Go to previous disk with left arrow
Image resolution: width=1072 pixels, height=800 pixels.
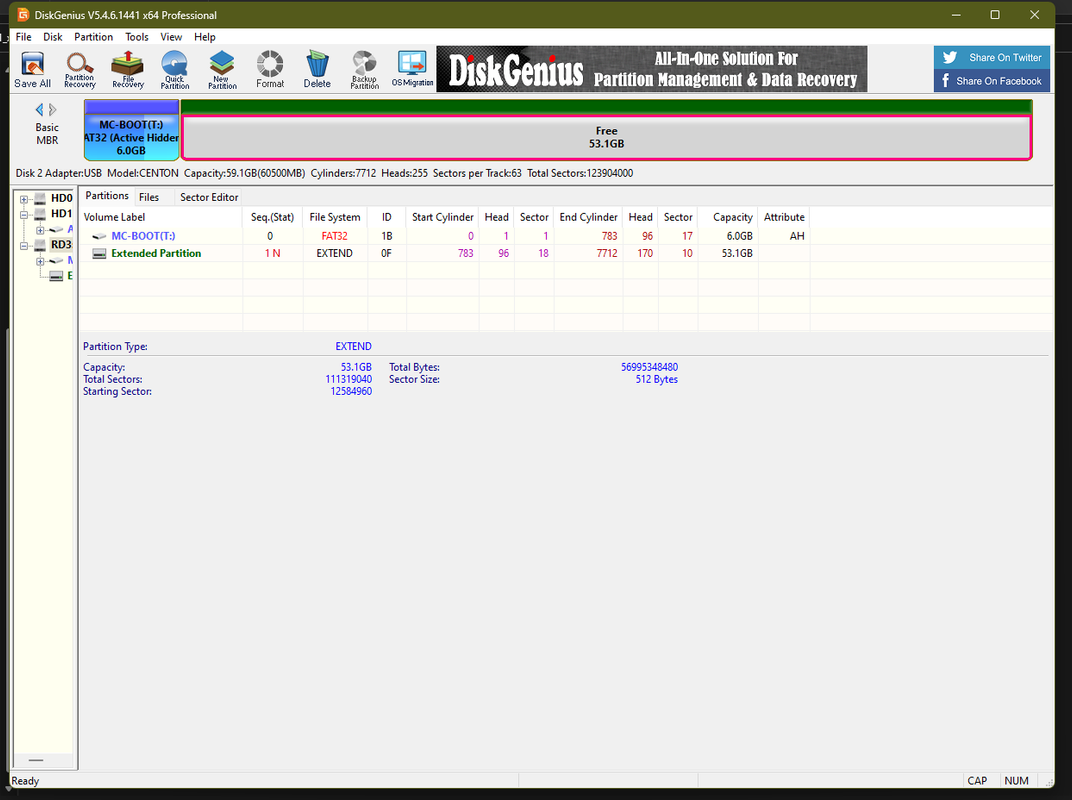point(40,109)
